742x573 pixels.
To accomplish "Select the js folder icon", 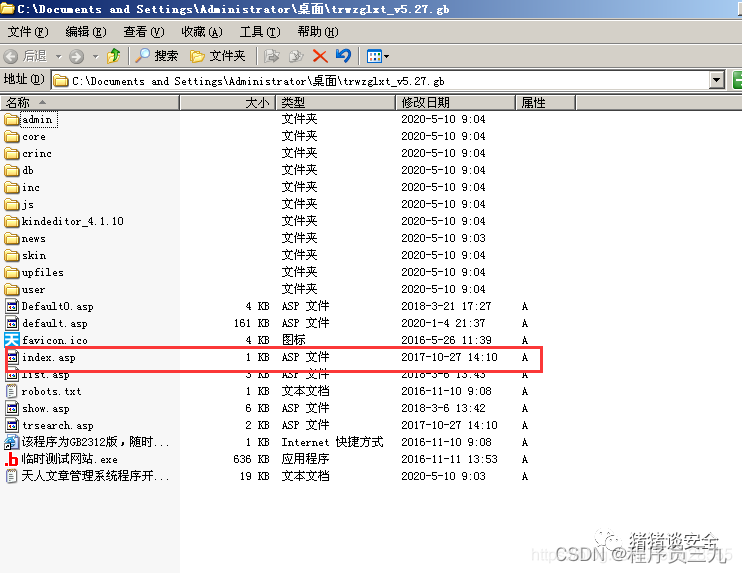I will coord(12,204).
